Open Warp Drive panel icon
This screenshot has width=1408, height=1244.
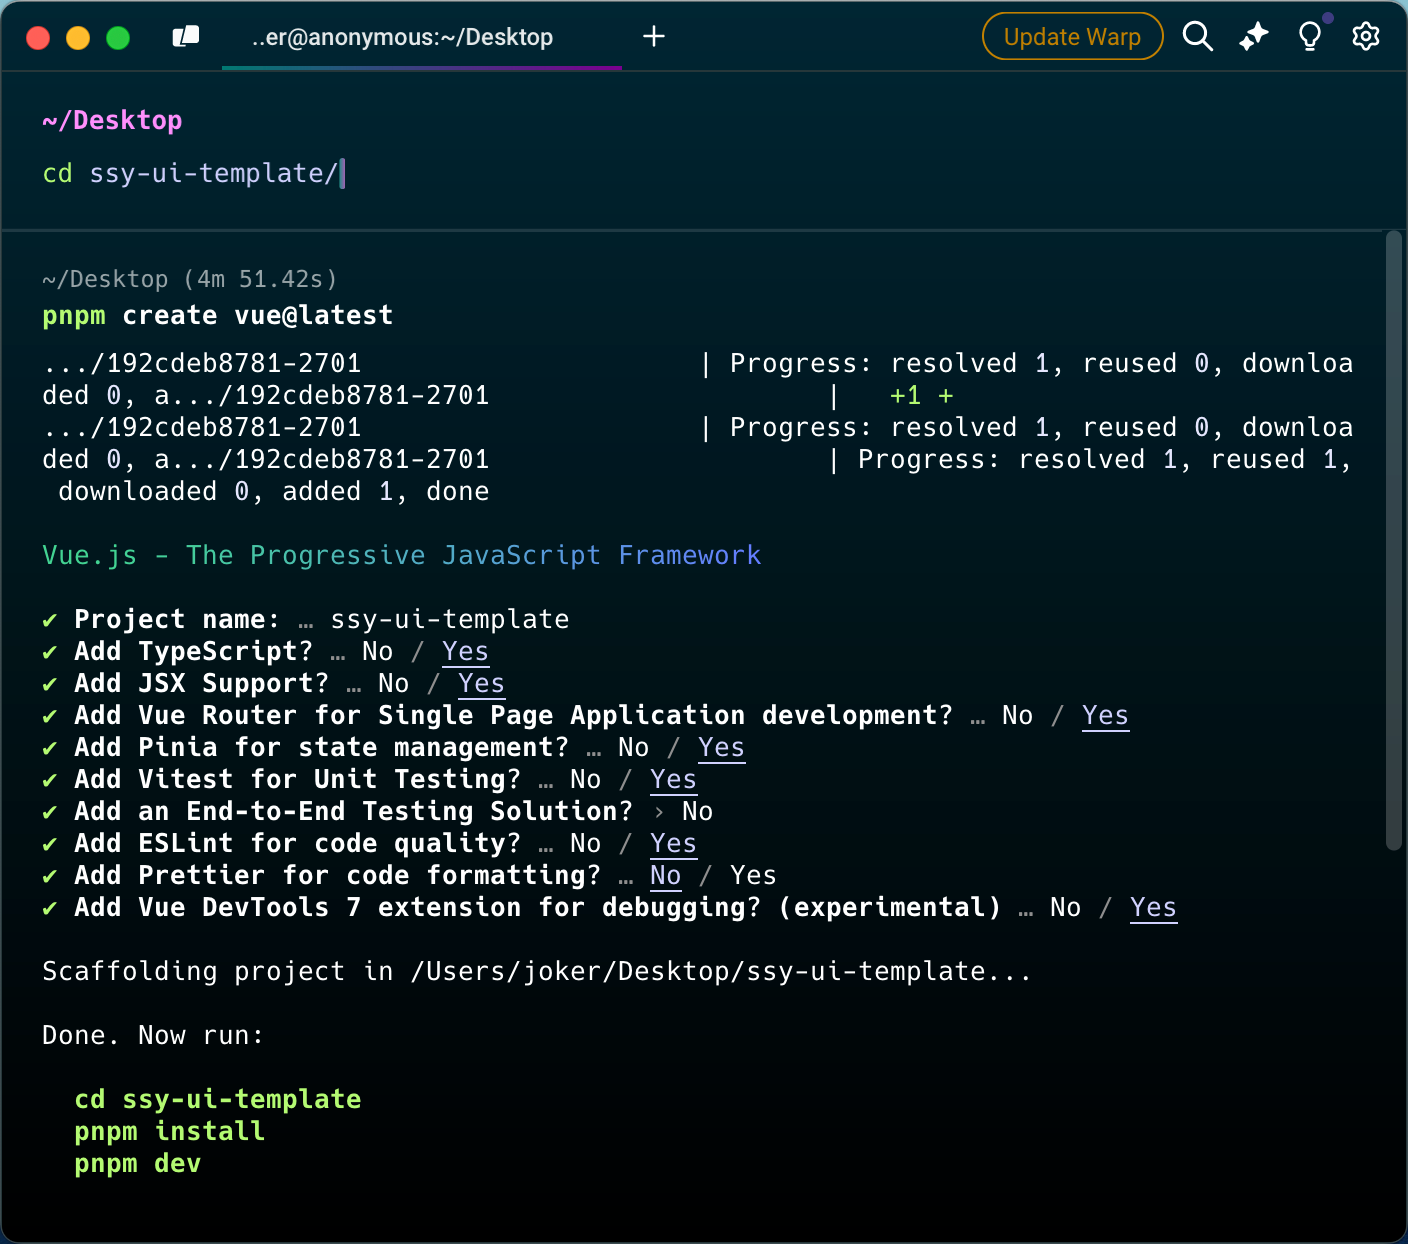tap(186, 37)
